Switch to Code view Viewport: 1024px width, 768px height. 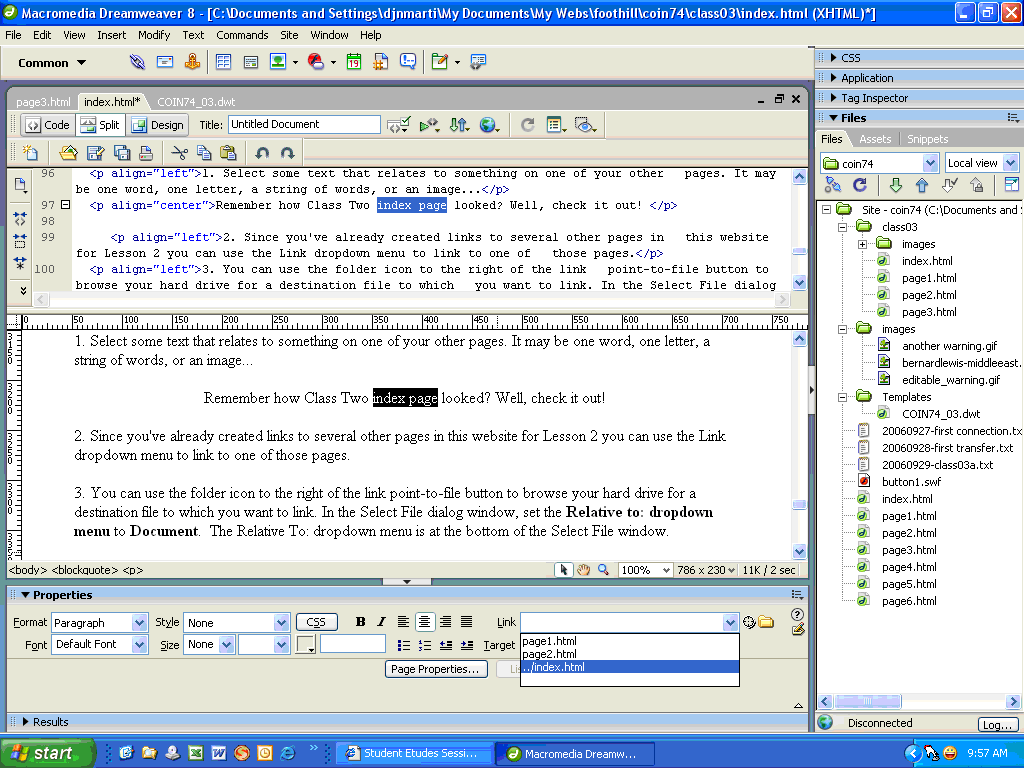48,125
